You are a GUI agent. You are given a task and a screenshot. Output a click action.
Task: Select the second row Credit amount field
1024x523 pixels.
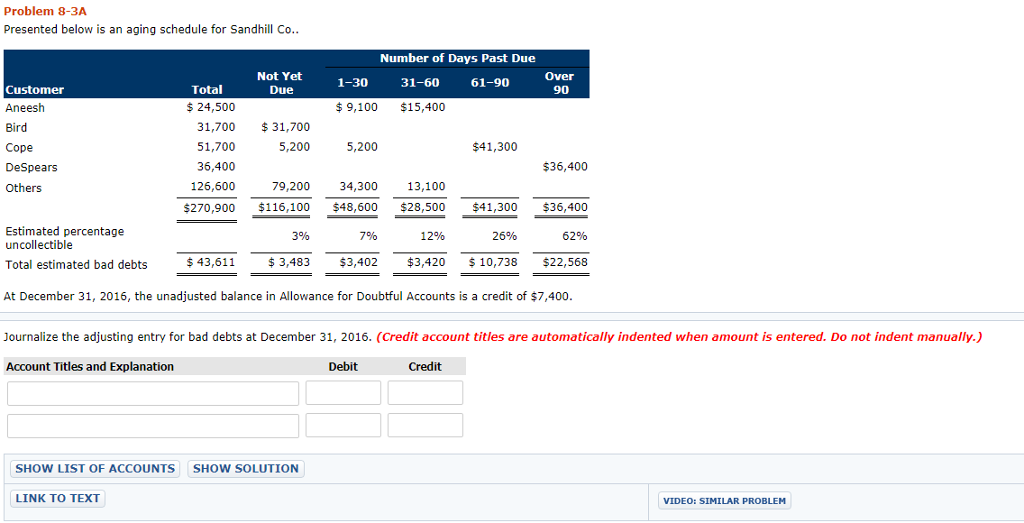click(425, 425)
